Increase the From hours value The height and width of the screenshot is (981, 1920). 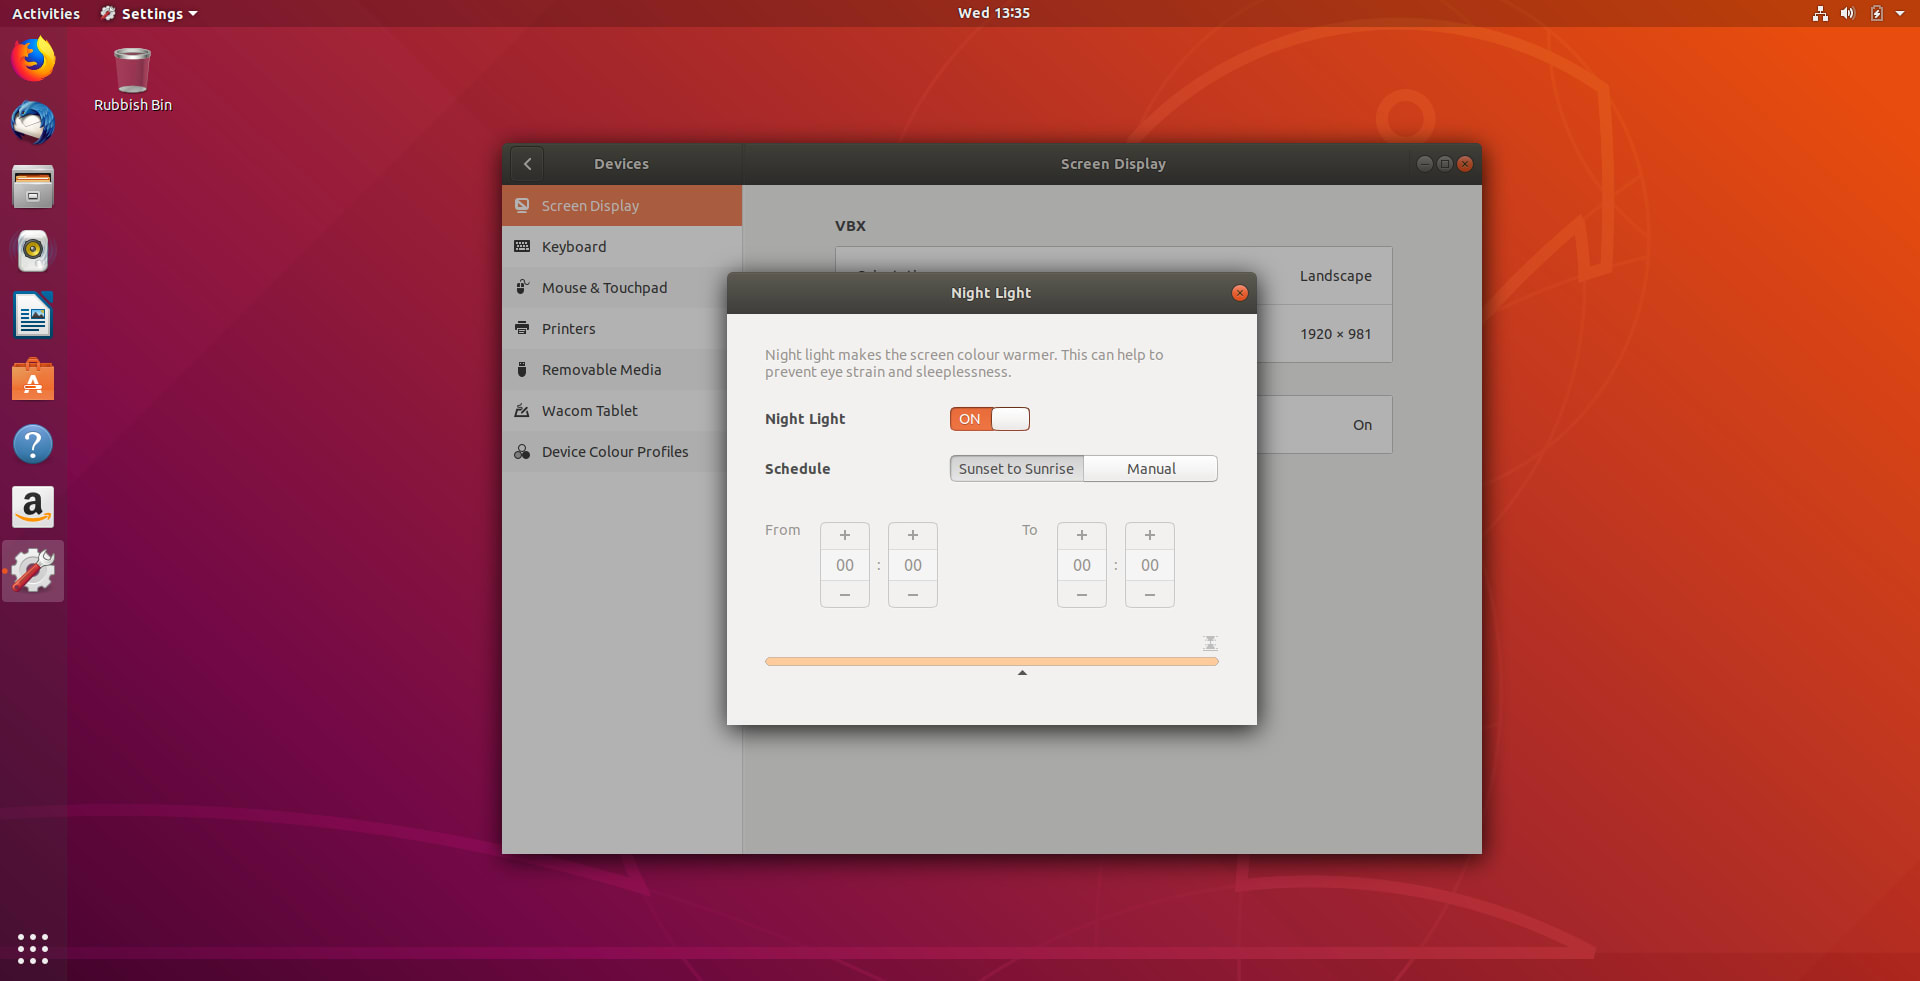(845, 536)
